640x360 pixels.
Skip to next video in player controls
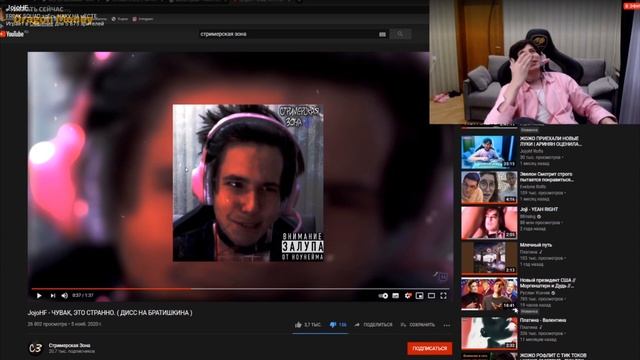(x=53, y=296)
